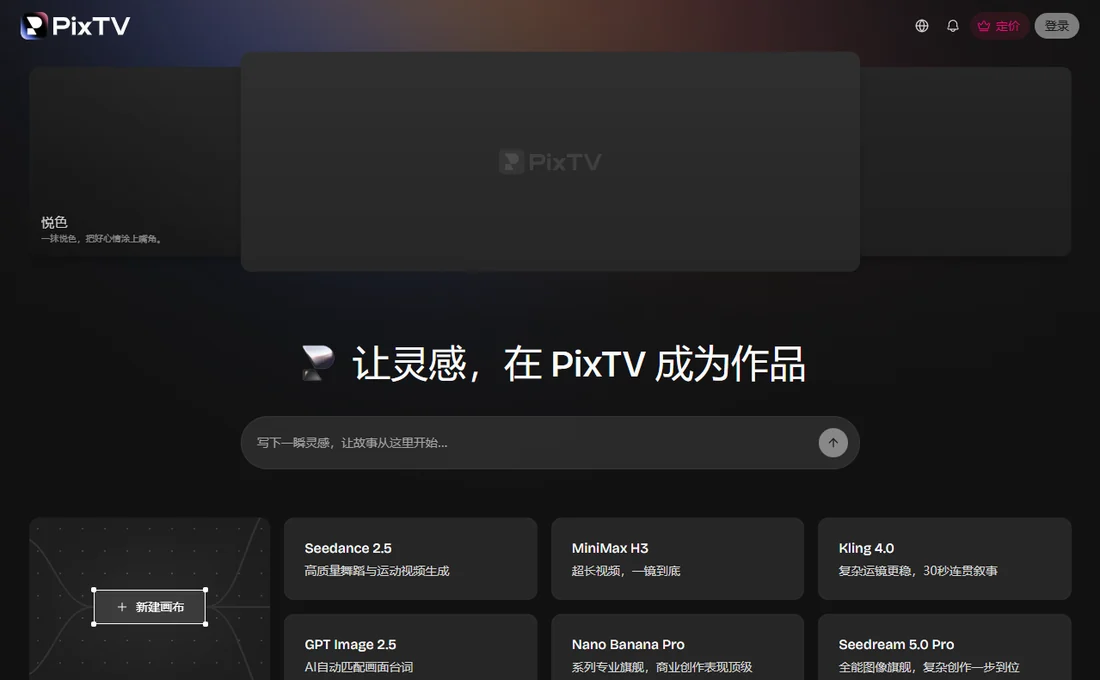Submit prompt with the up-arrow button
This screenshot has height=680, width=1100.
pyautogui.click(x=833, y=443)
